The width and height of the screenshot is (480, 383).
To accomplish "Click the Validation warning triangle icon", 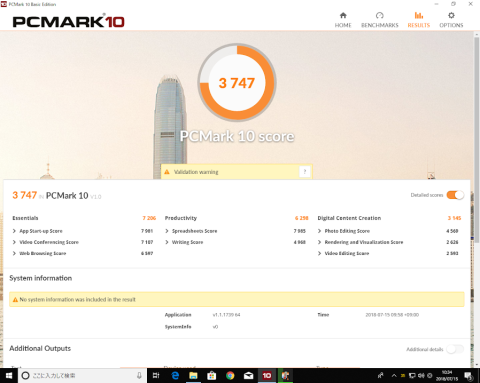I will pyautogui.click(x=167, y=172).
